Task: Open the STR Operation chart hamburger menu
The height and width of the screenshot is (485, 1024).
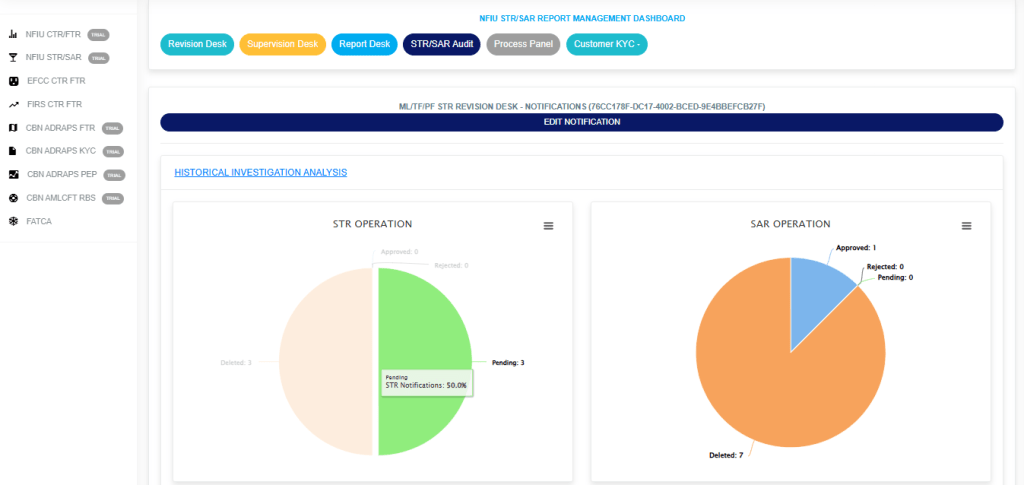Action: pos(548,226)
